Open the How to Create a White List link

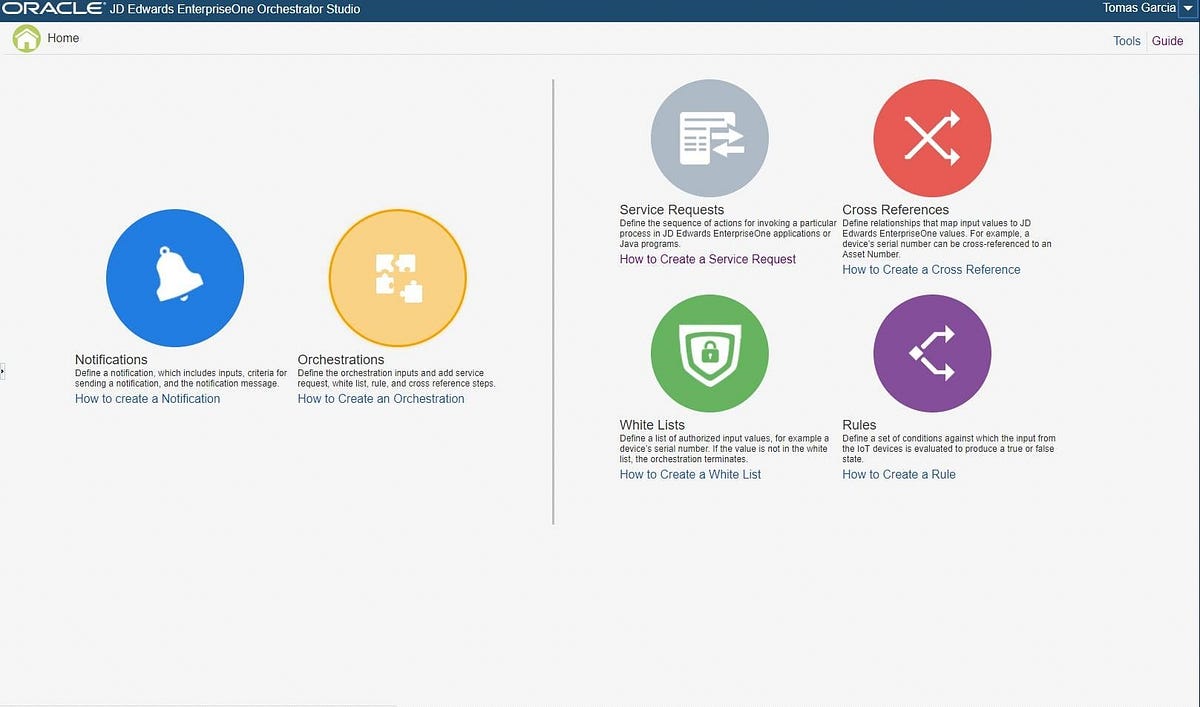[691, 474]
